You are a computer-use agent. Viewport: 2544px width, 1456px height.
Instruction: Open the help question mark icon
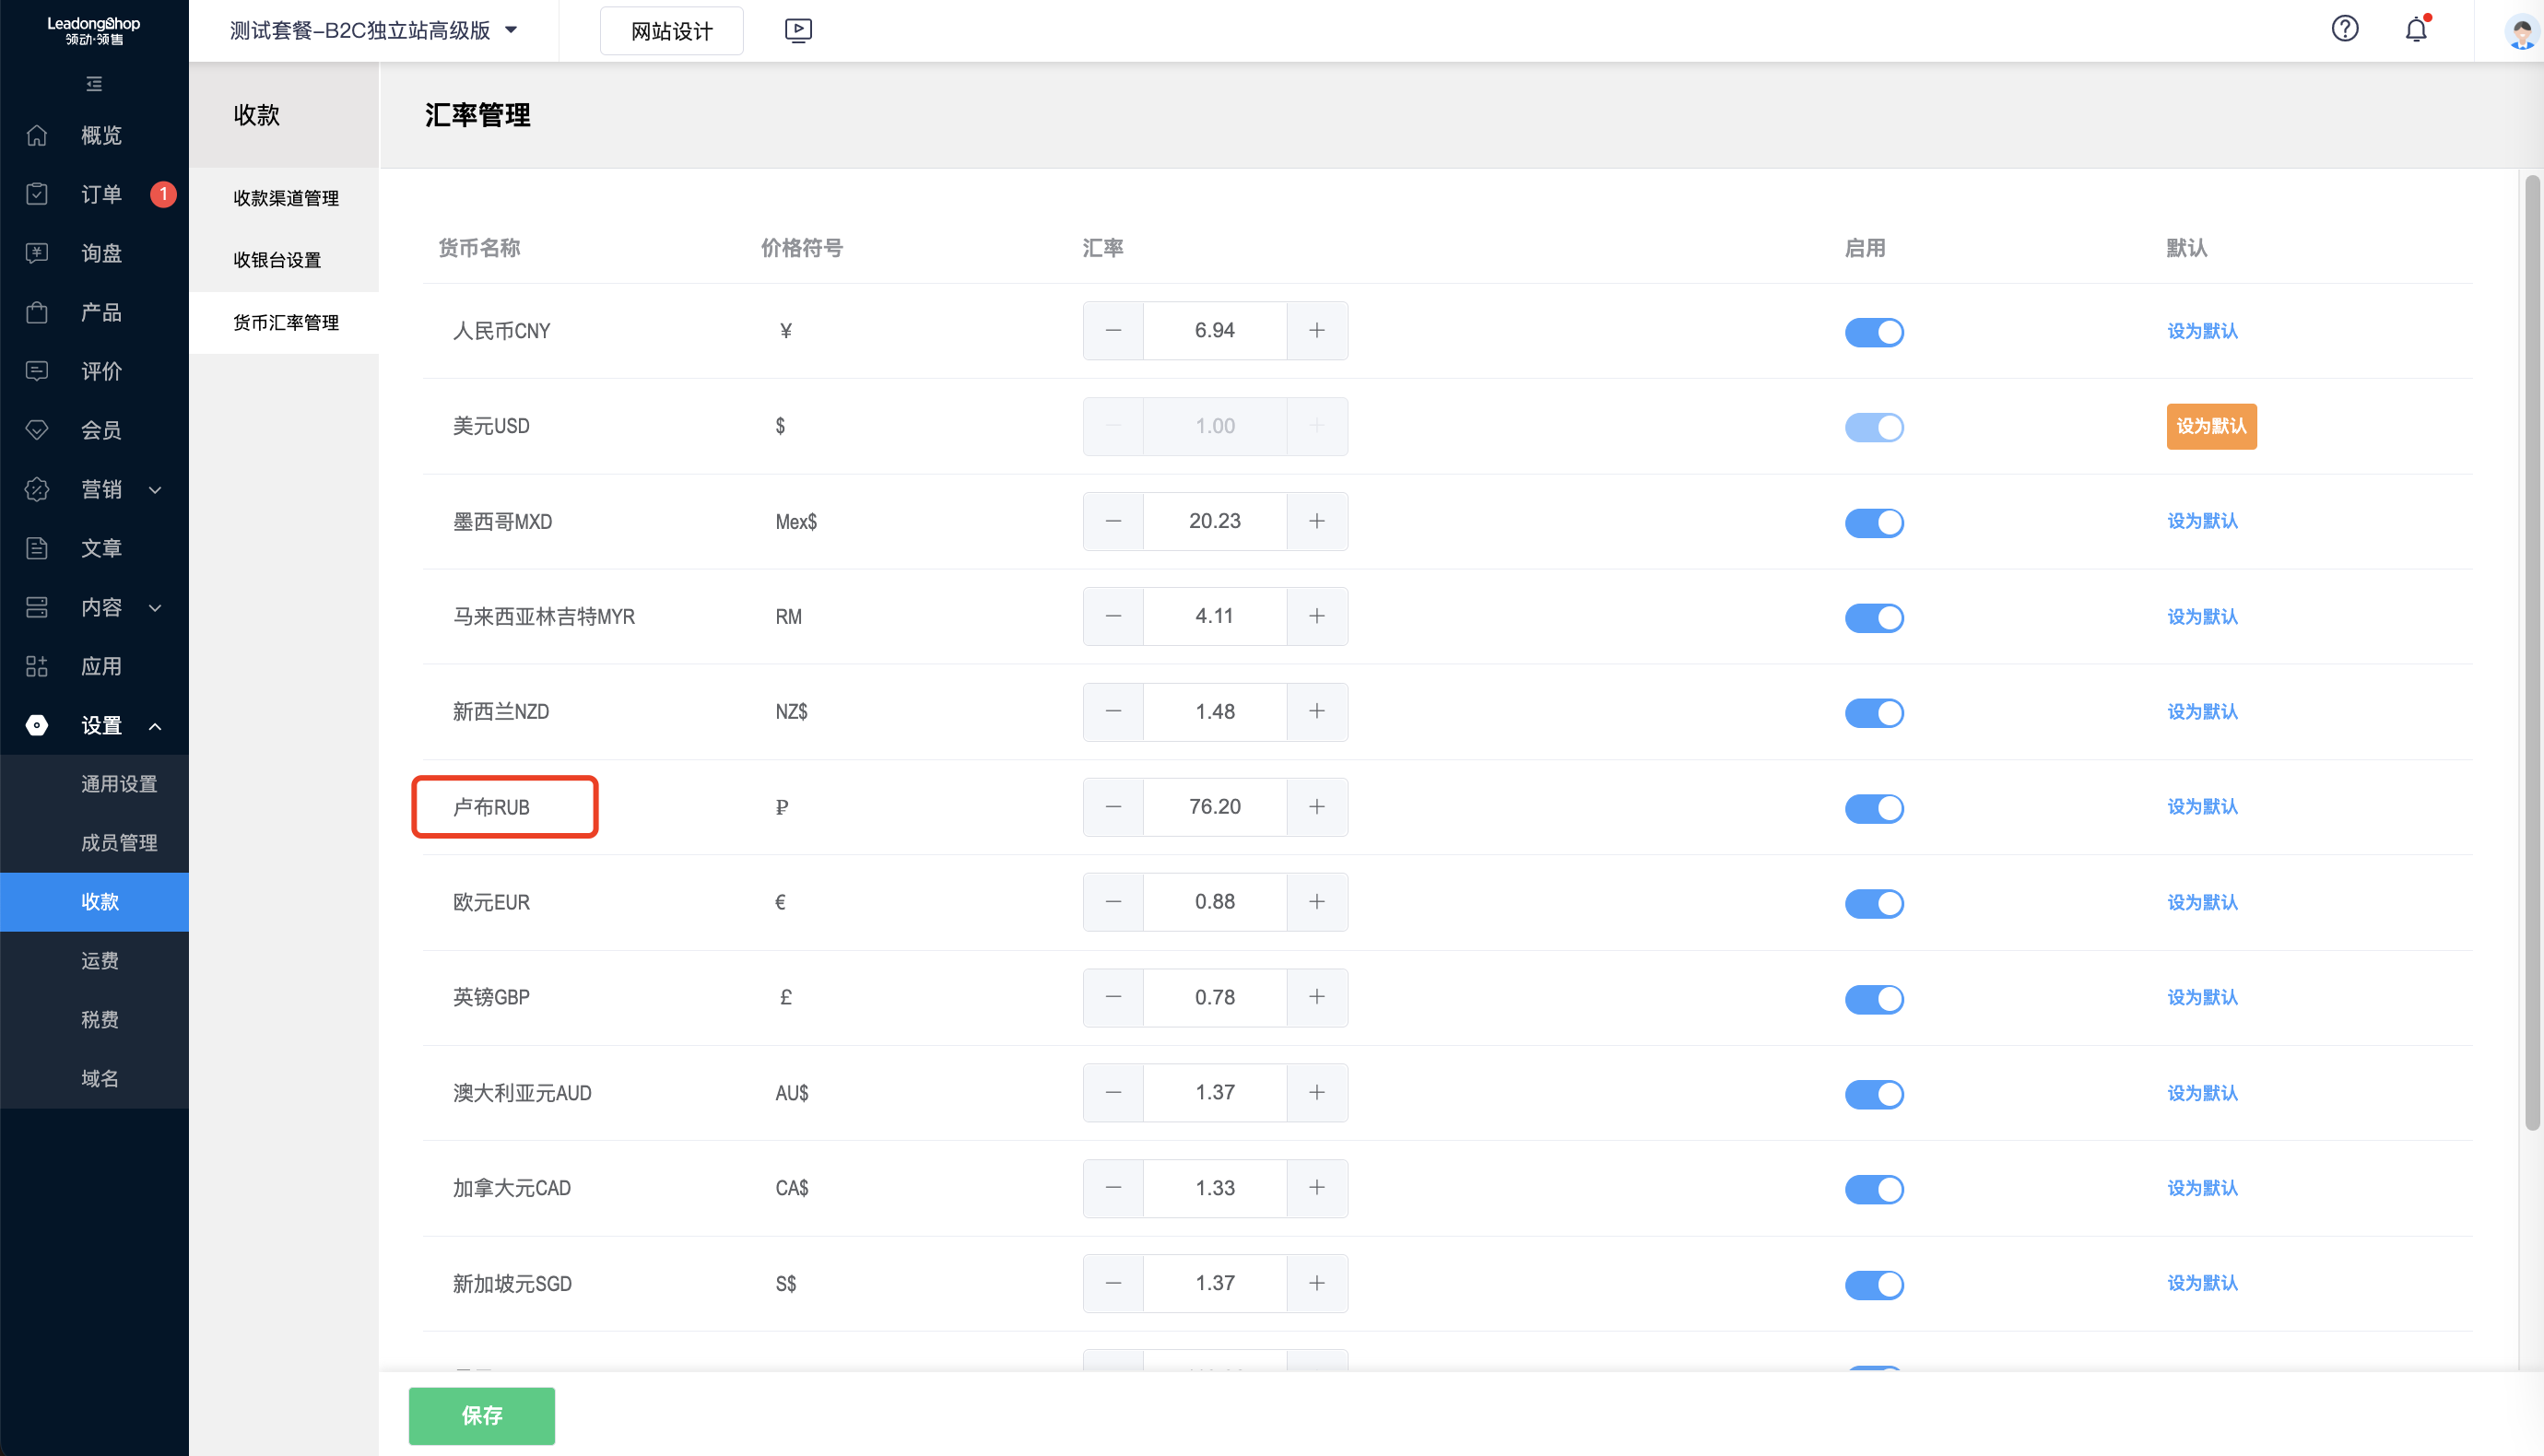[2344, 29]
